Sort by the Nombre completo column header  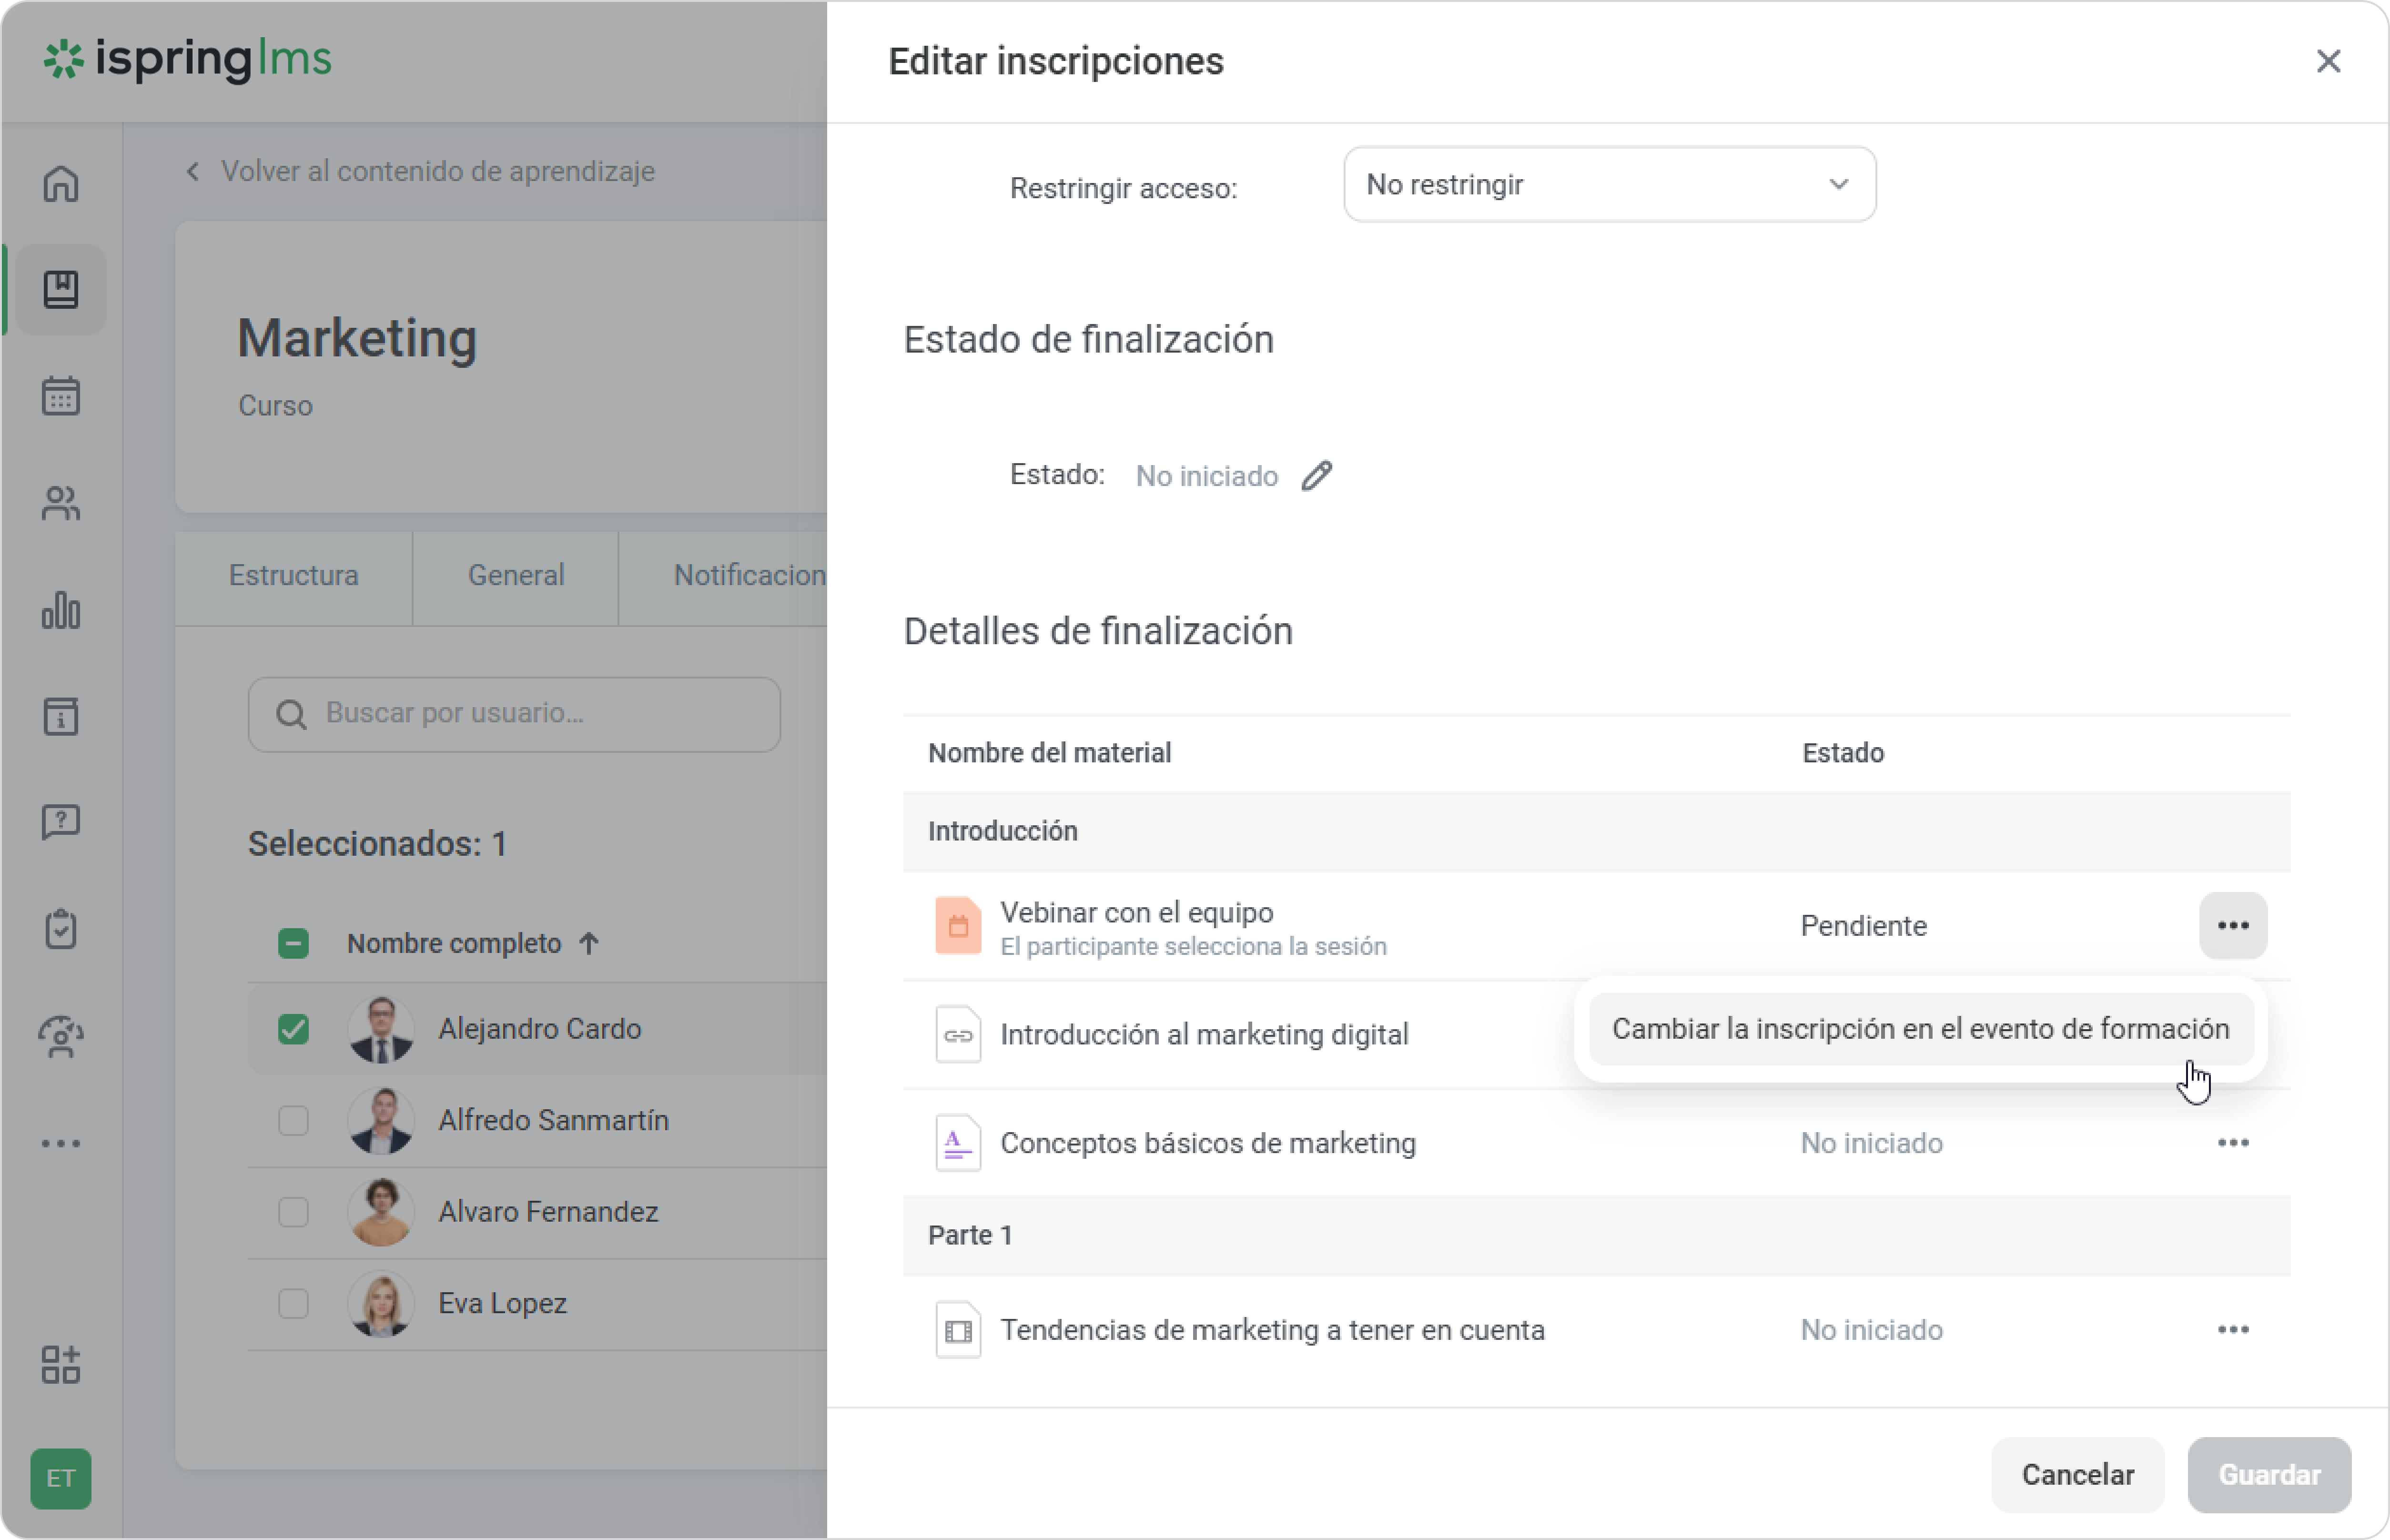tap(454, 943)
